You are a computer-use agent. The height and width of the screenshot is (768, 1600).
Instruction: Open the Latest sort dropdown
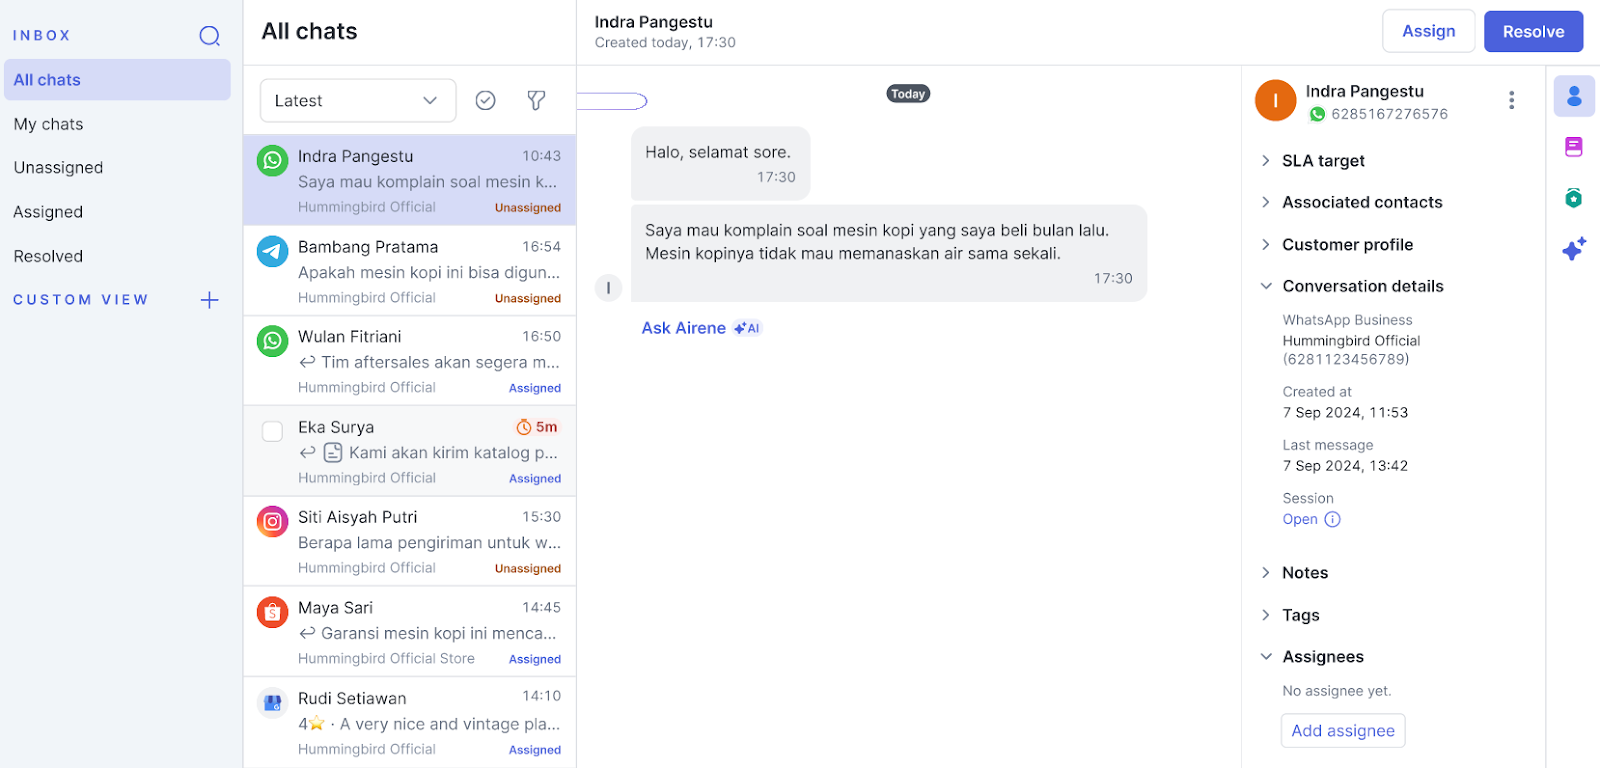click(x=357, y=101)
